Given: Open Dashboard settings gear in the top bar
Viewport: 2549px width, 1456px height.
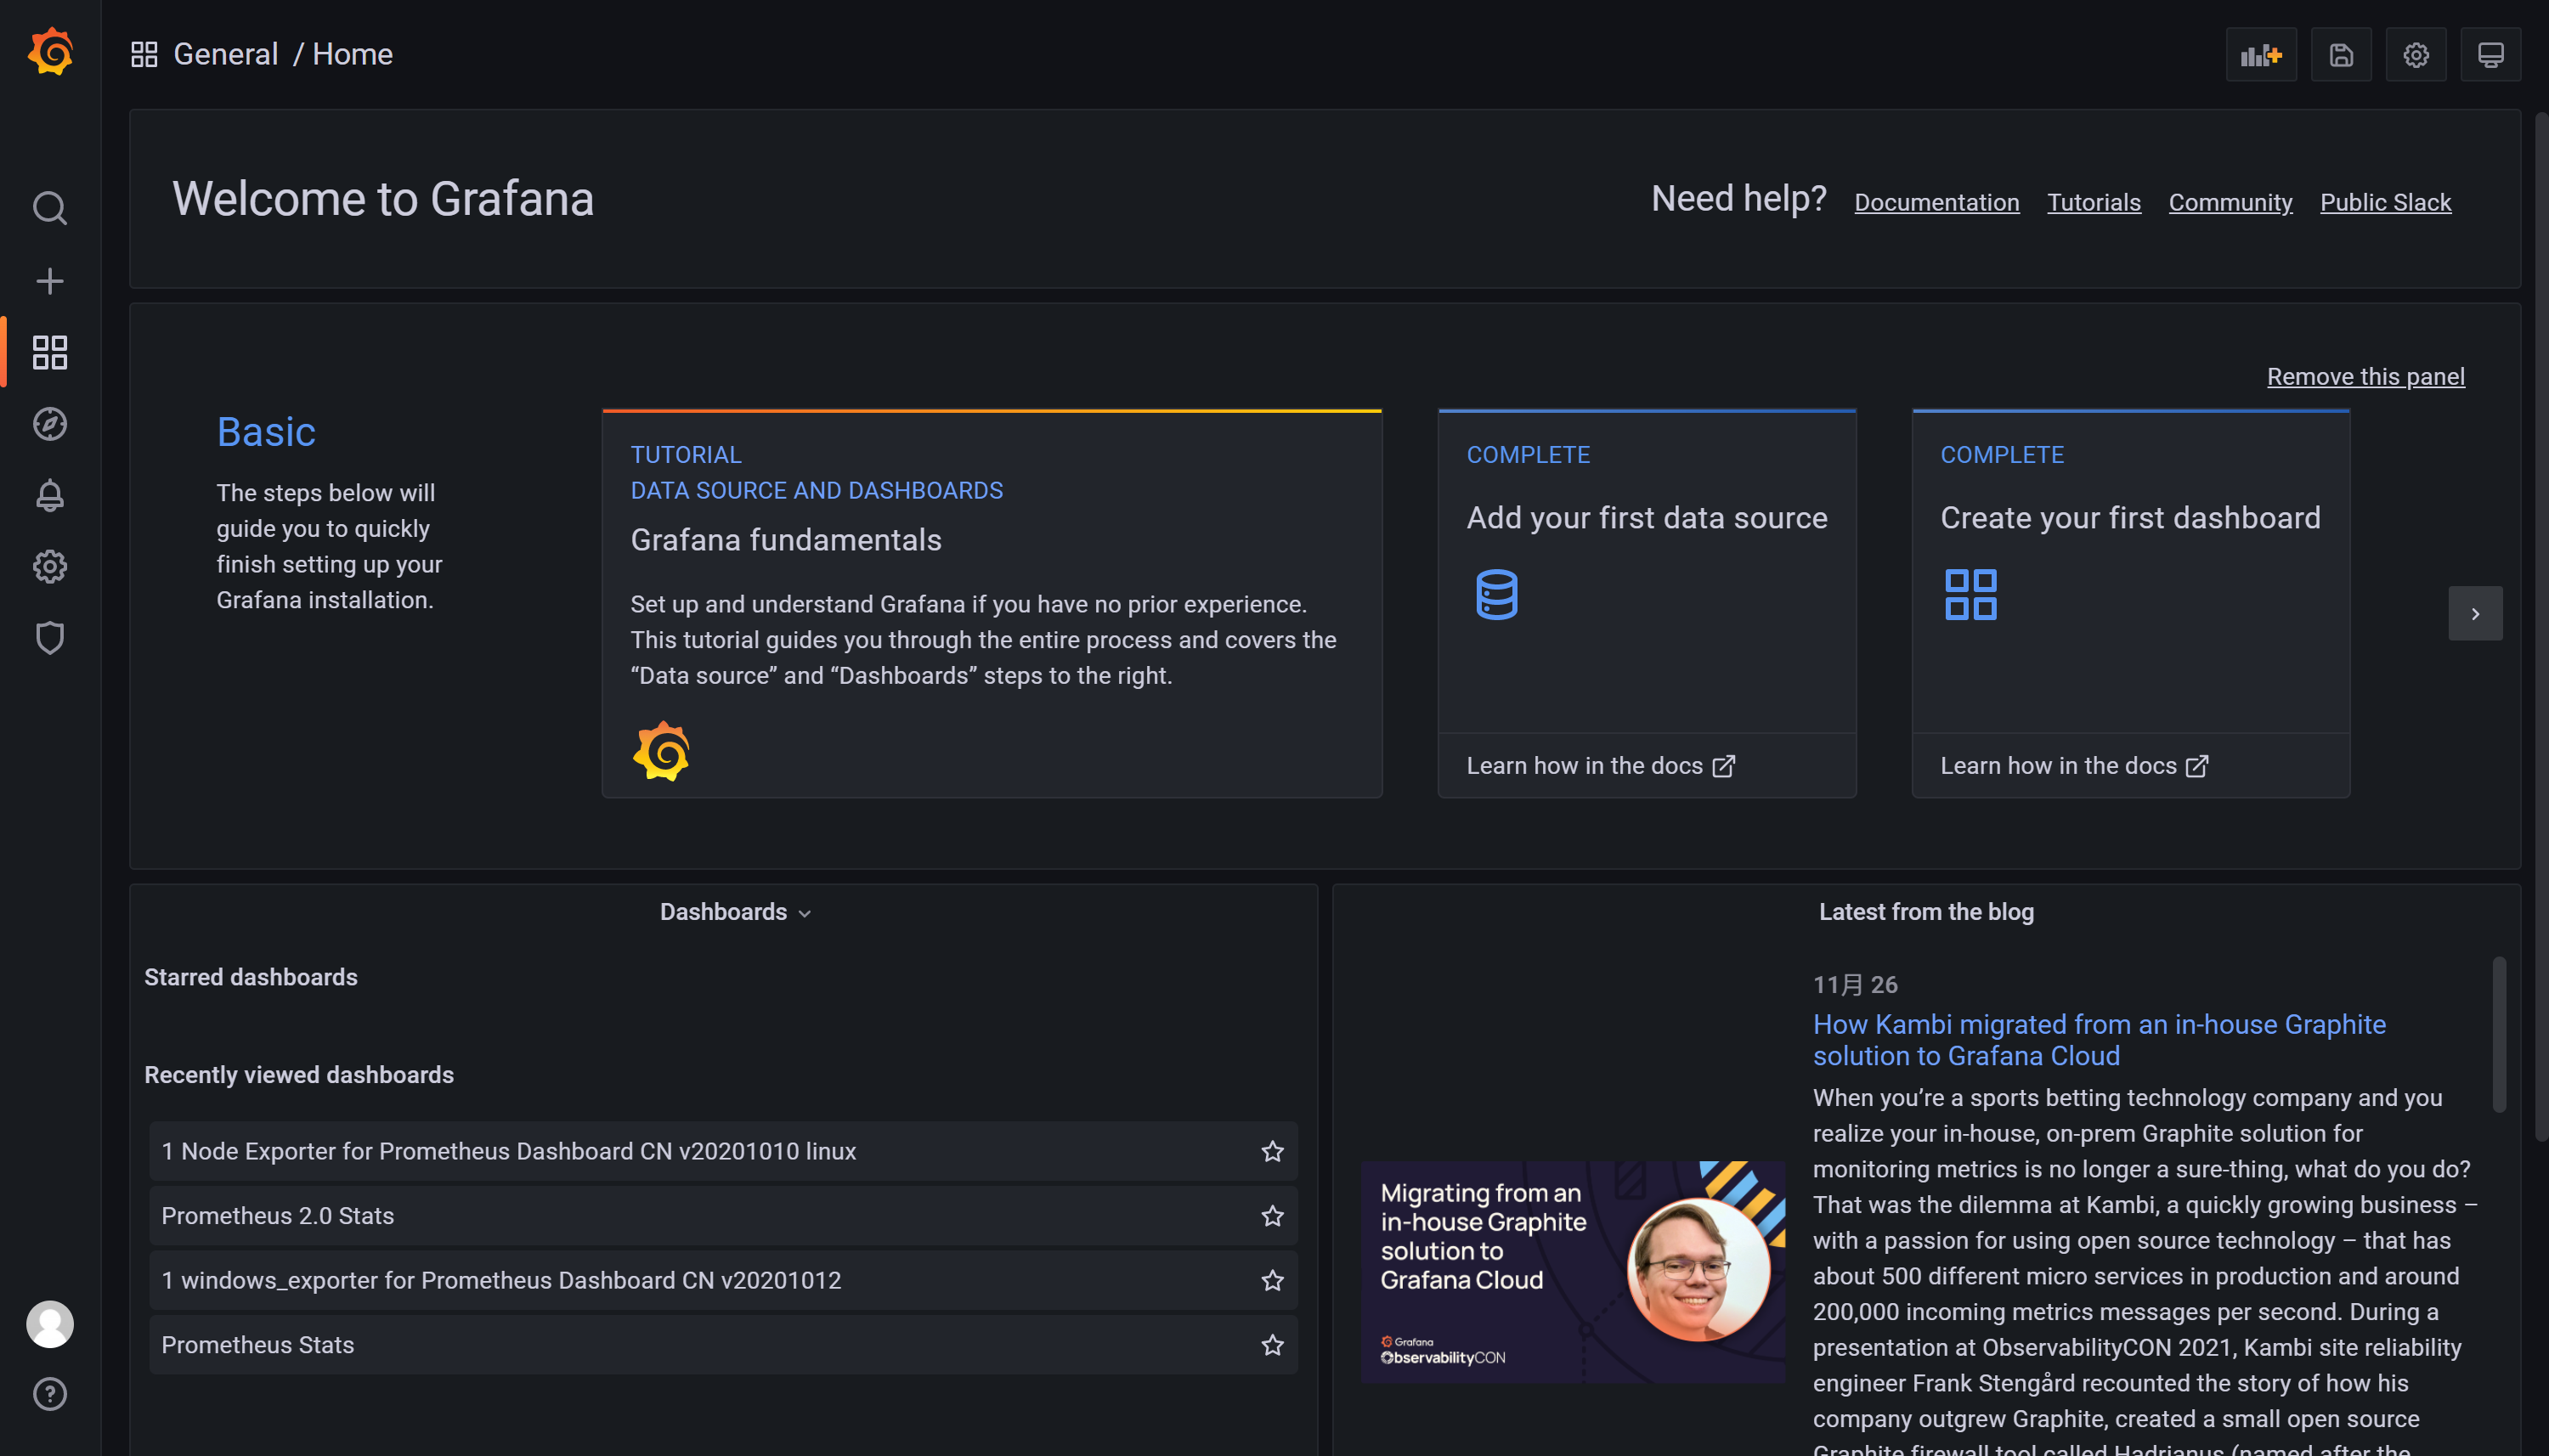Looking at the screenshot, I should (2416, 54).
